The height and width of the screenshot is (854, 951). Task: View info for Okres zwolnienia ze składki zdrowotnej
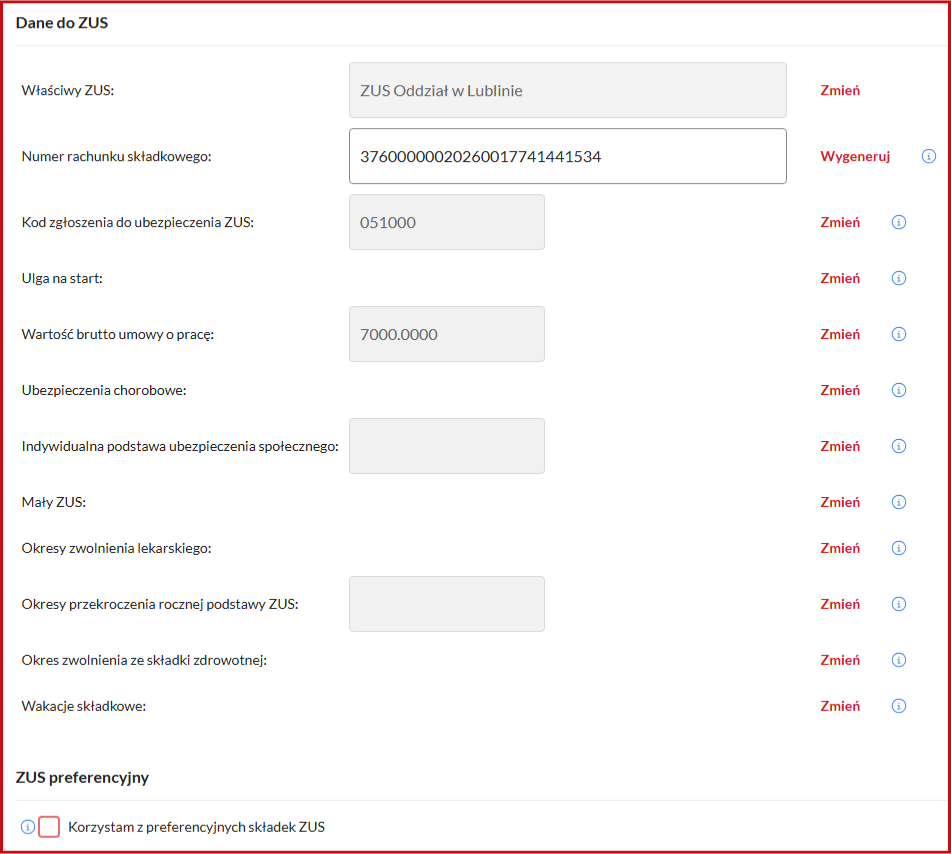pyautogui.click(x=899, y=660)
